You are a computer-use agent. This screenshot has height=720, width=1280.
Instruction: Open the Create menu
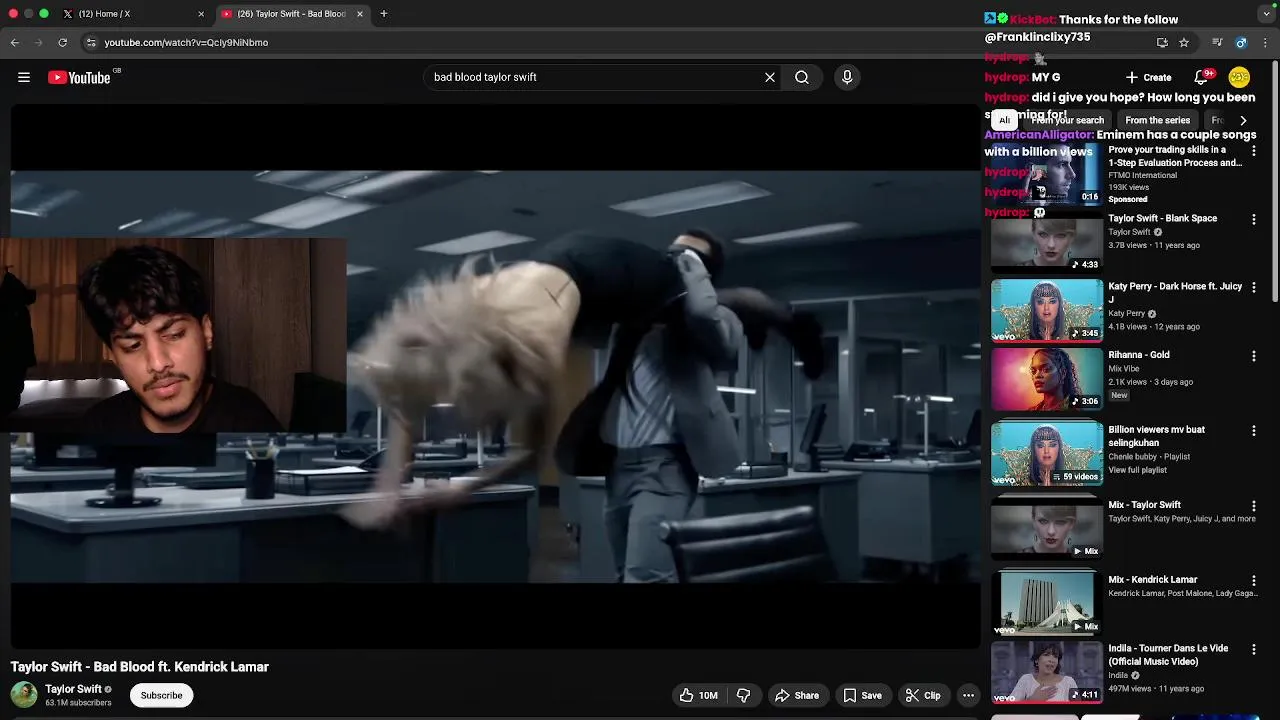[1148, 77]
